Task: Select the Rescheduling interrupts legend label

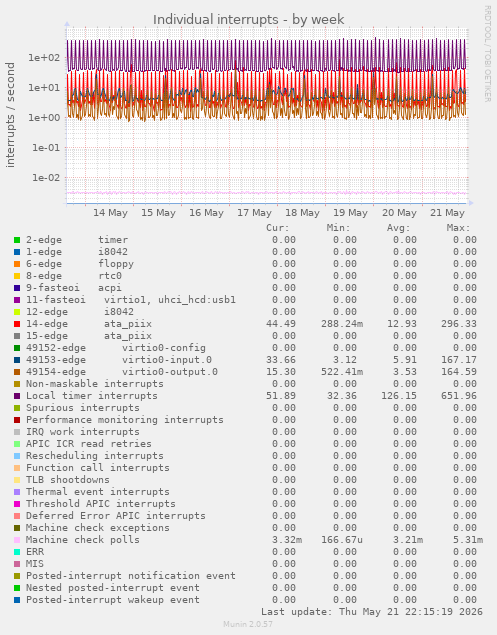Action: click(95, 456)
